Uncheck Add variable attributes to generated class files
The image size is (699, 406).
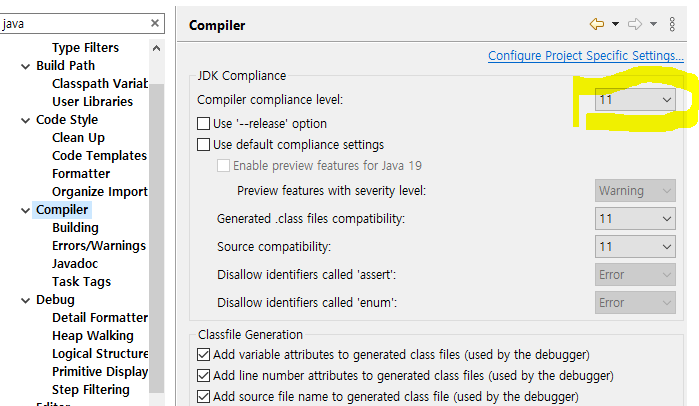point(204,354)
